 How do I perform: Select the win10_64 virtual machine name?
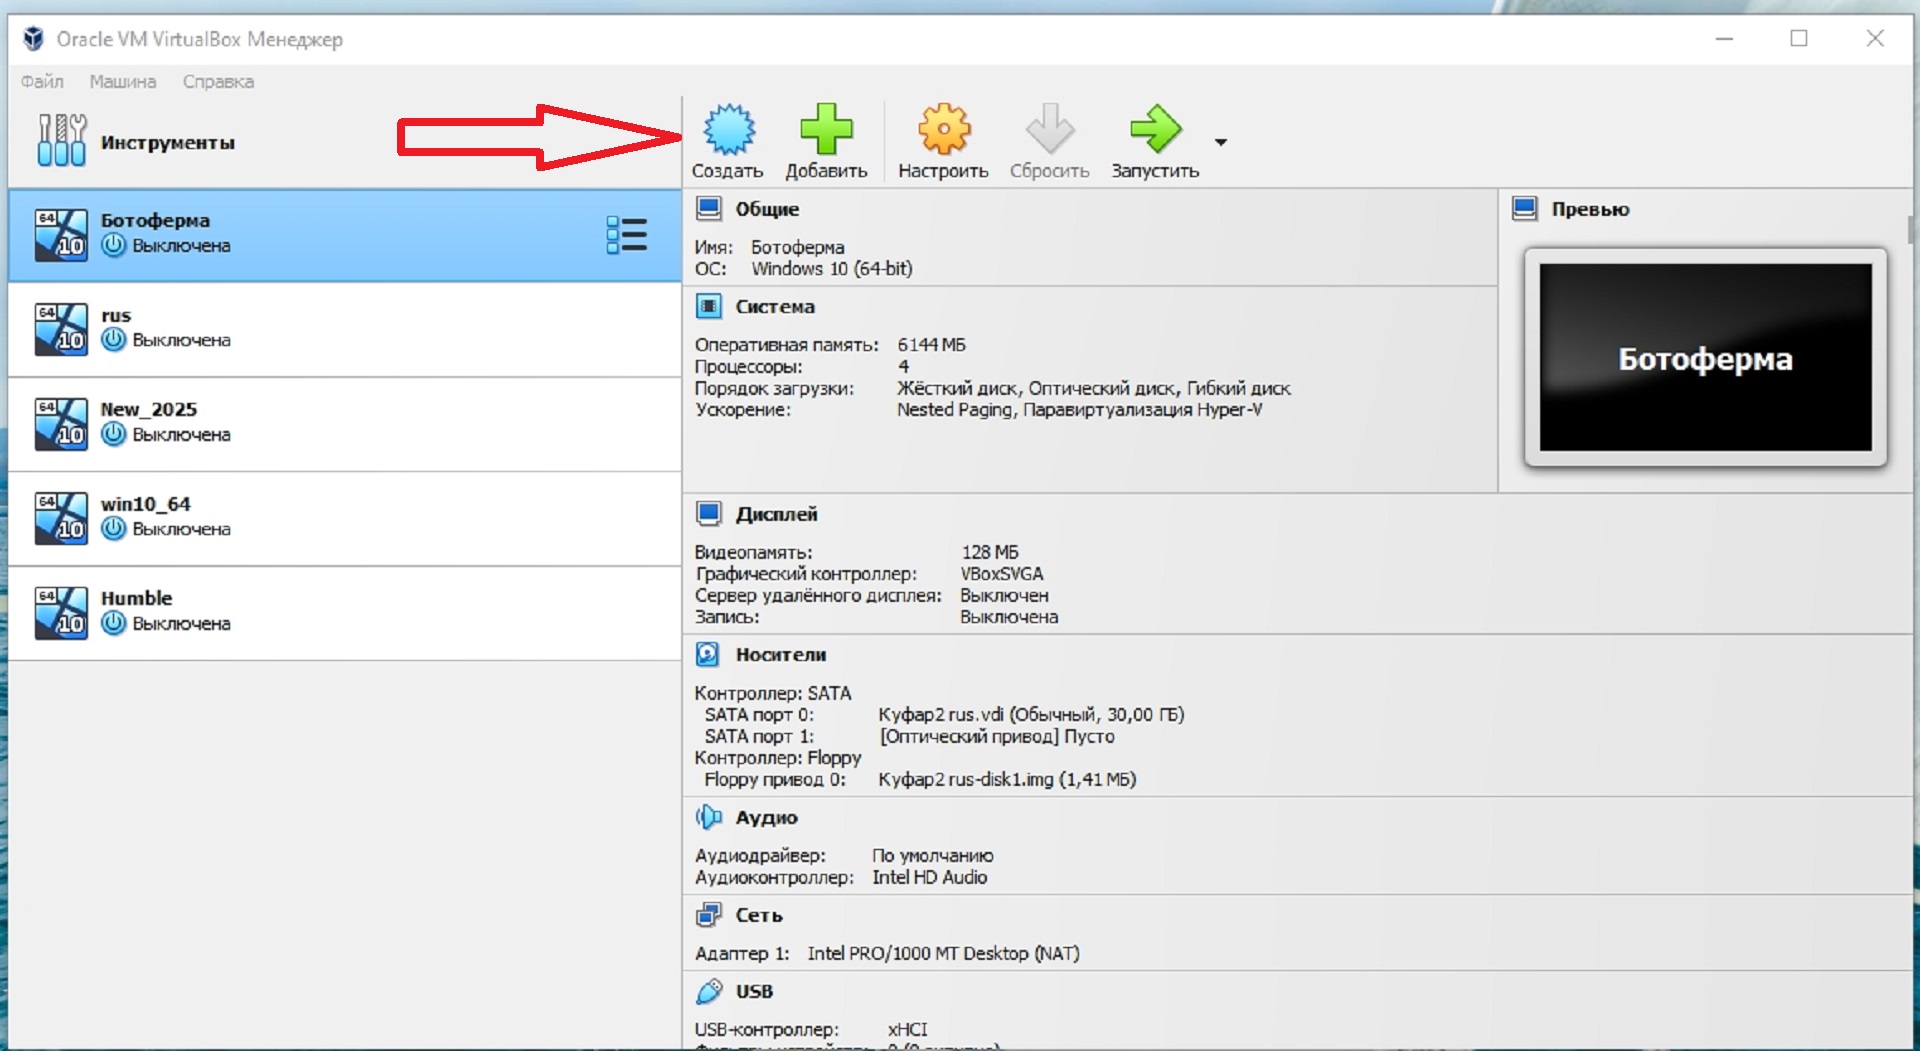(x=146, y=504)
